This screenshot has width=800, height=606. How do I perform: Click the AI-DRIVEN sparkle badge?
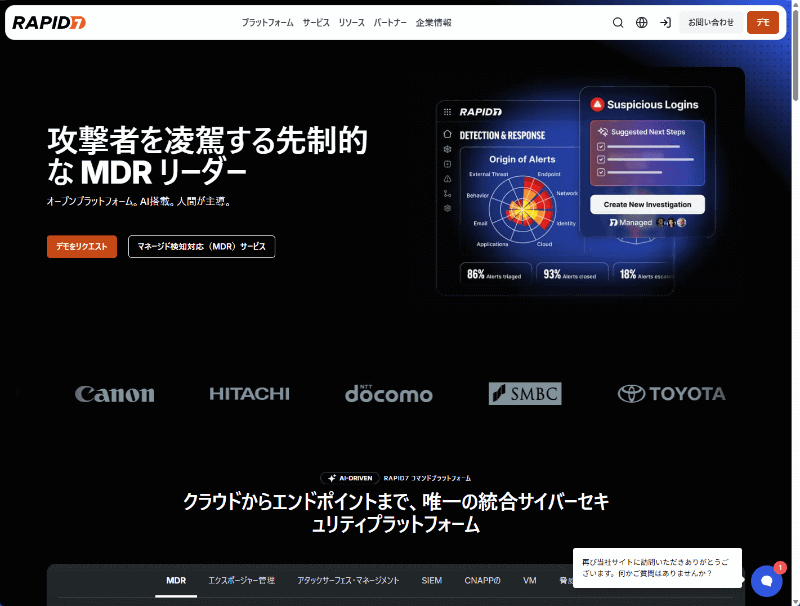click(x=350, y=478)
